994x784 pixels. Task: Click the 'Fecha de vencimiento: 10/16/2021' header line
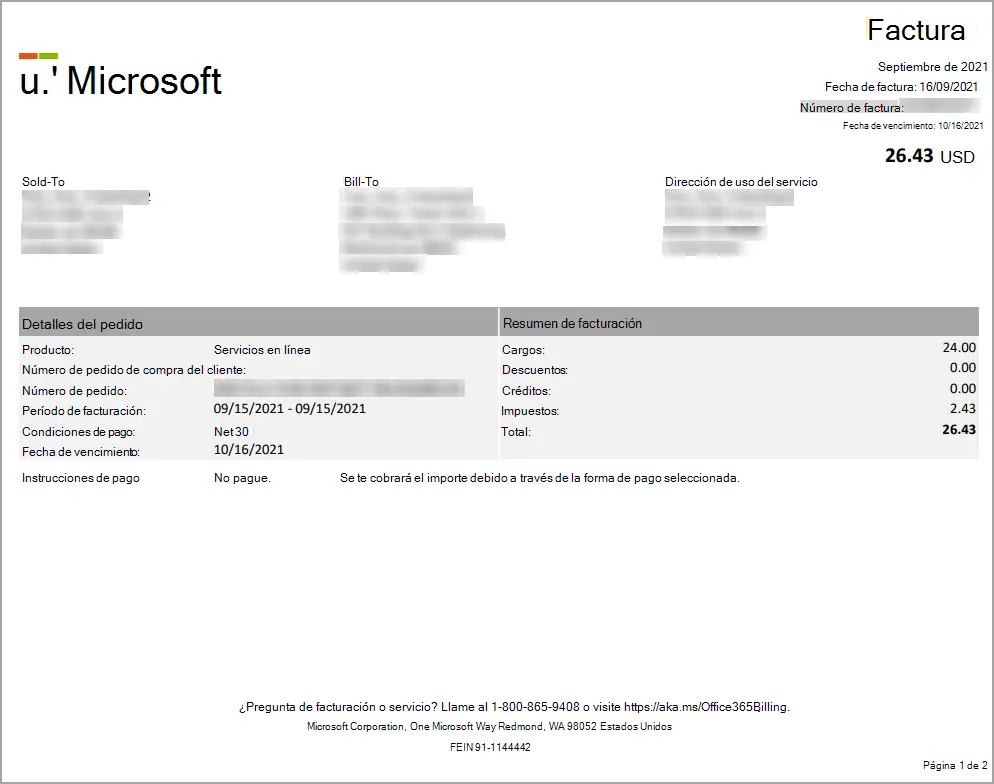[x=913, y=126]
